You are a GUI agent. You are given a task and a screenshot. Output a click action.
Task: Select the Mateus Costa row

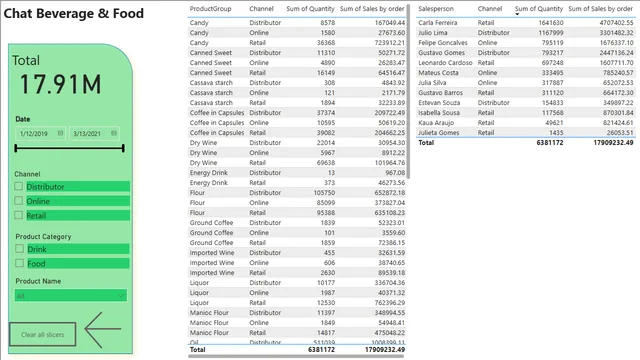point(526,73)
